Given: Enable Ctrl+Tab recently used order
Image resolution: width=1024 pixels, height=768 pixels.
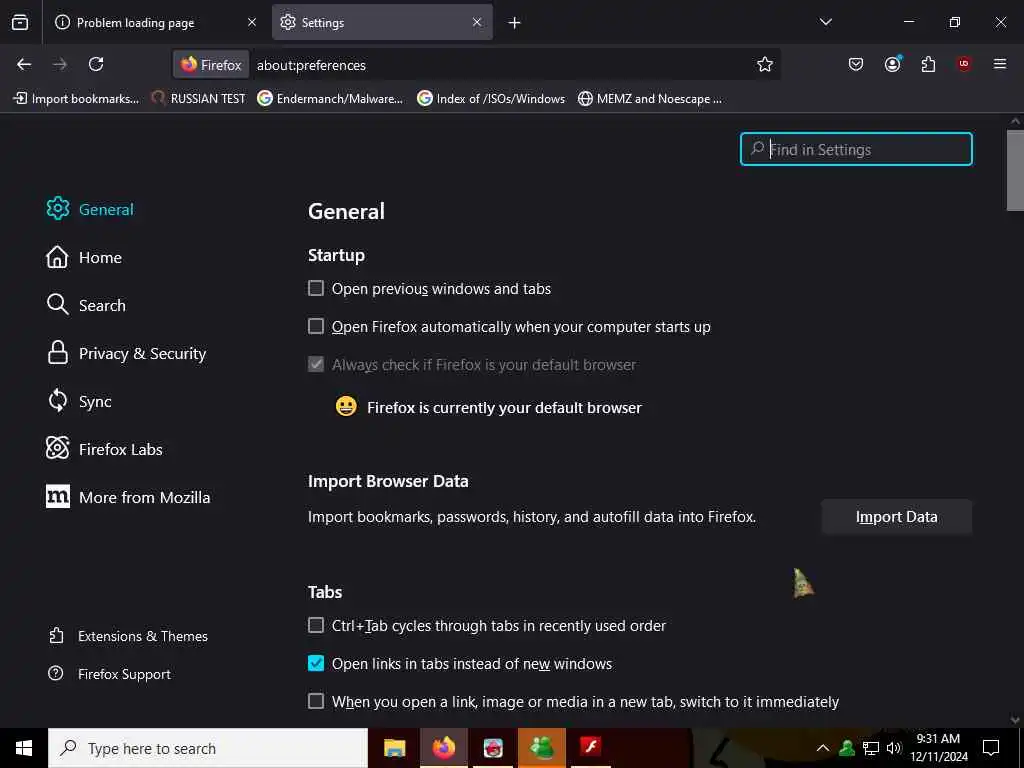Looking at the screenshot, I should [315, 625].
